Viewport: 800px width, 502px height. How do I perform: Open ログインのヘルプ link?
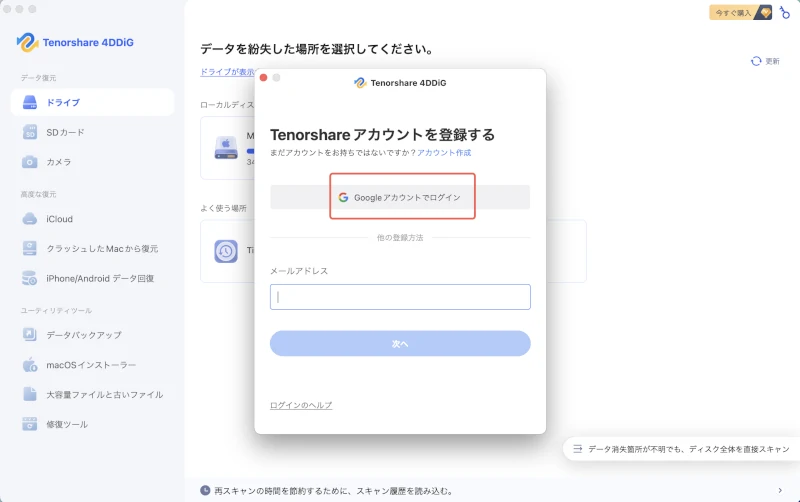point(301,405)
